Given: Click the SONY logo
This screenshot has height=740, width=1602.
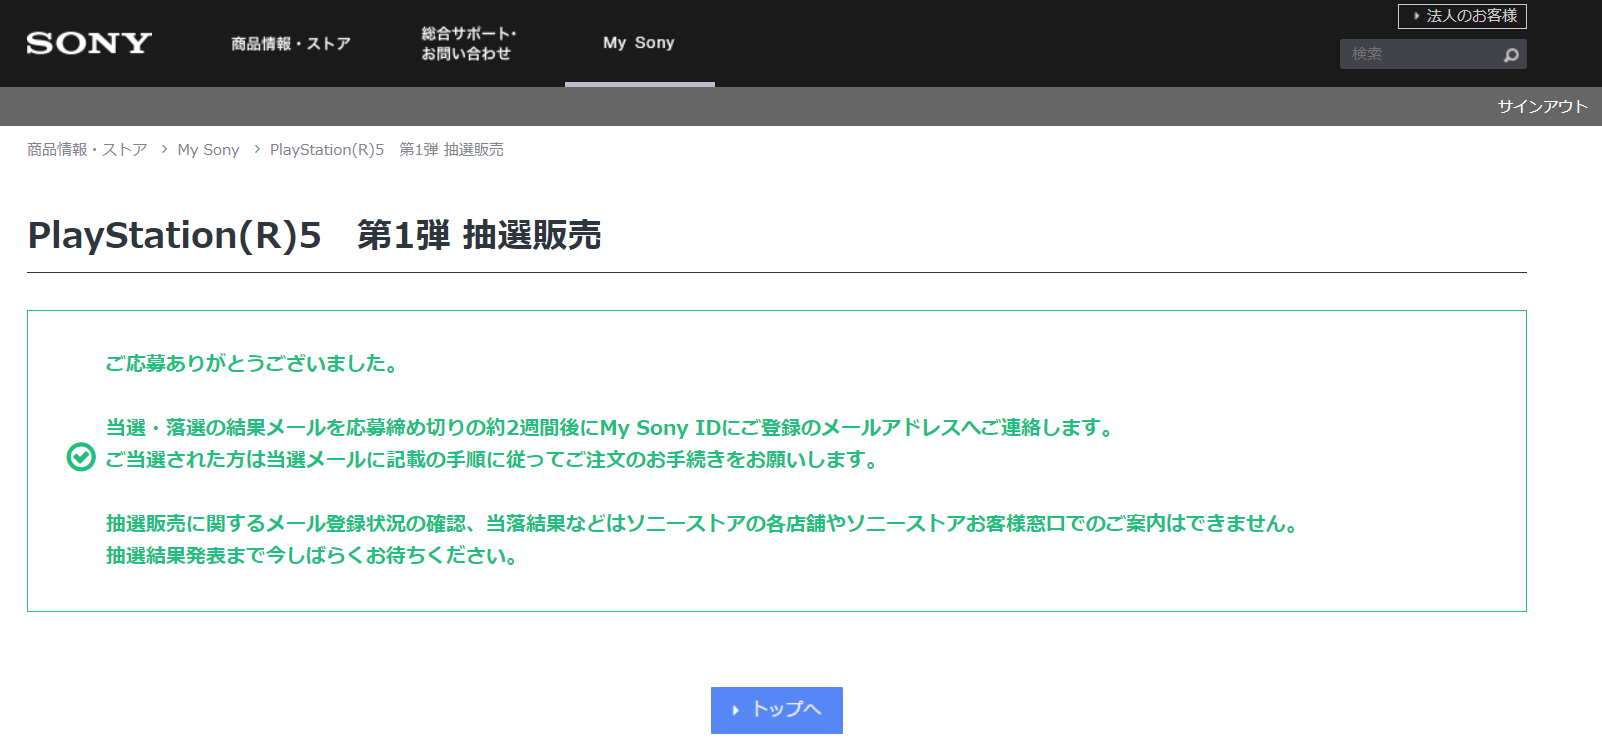Looking at the screenshot, I should tap(89, 43).
